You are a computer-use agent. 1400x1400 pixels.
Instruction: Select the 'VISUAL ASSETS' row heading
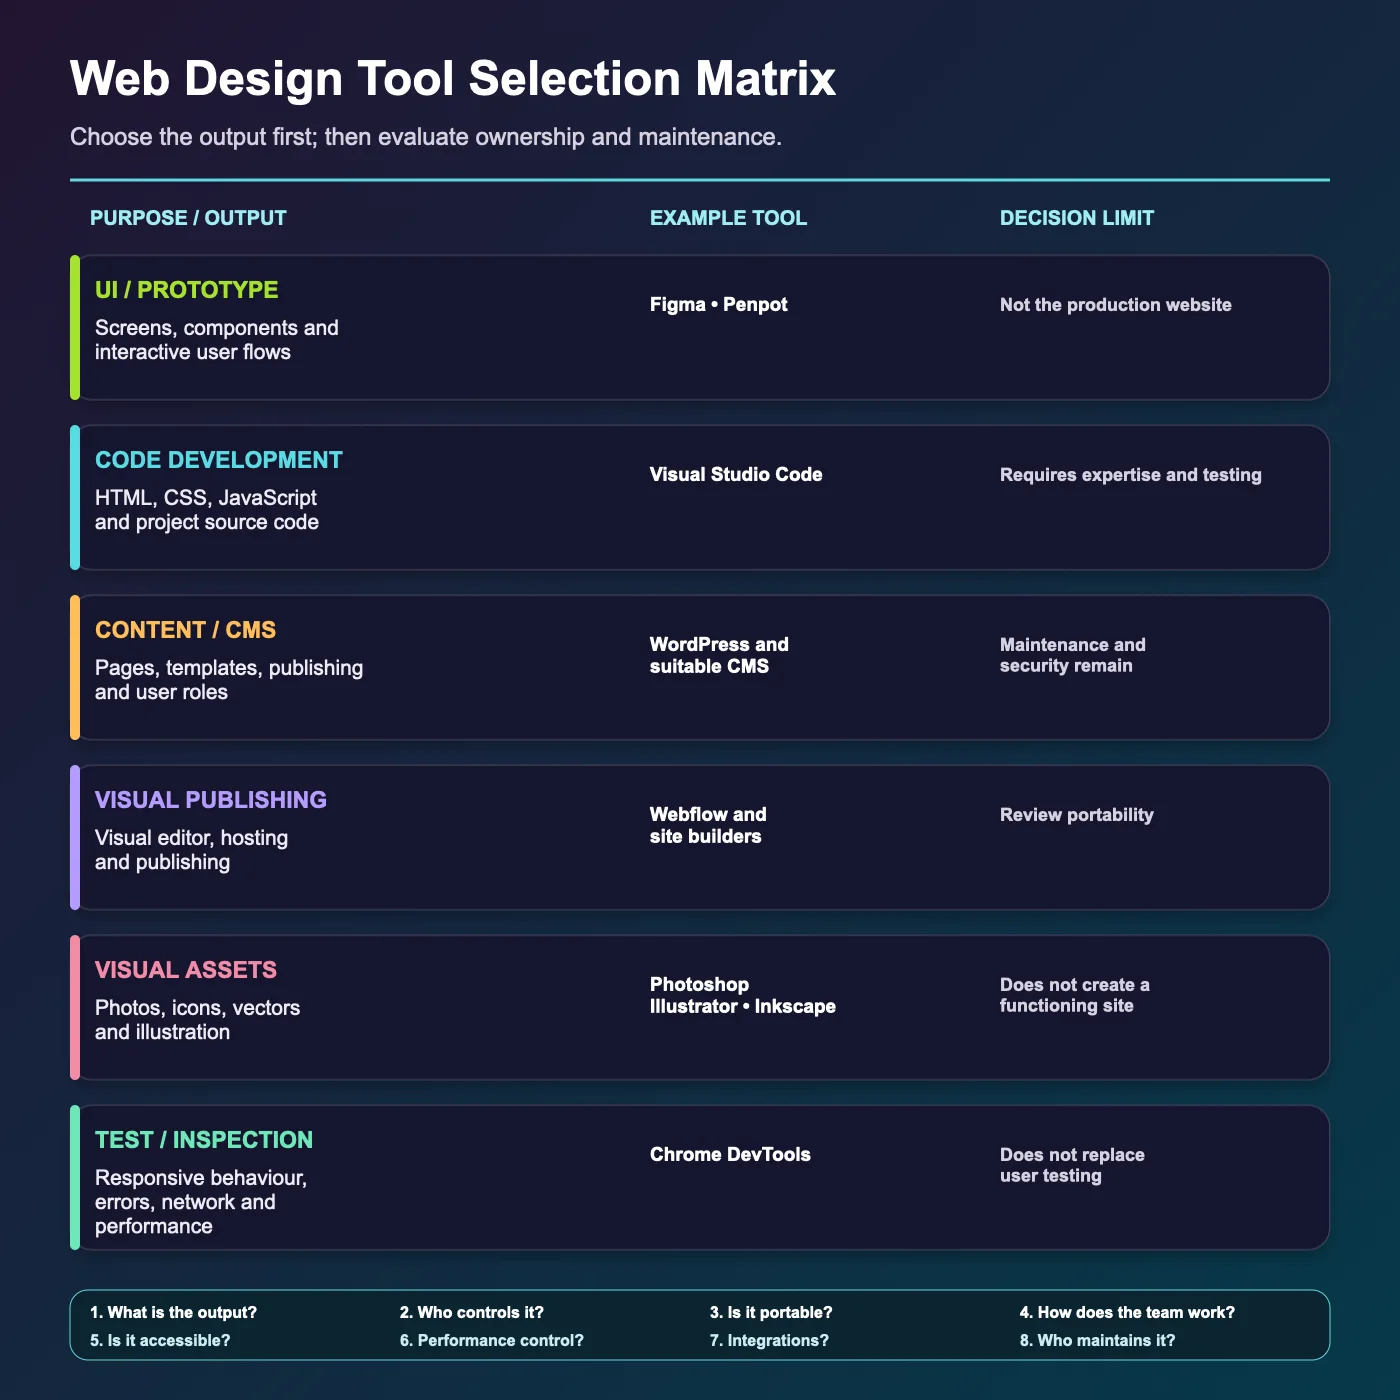click(x=186, y=970)
